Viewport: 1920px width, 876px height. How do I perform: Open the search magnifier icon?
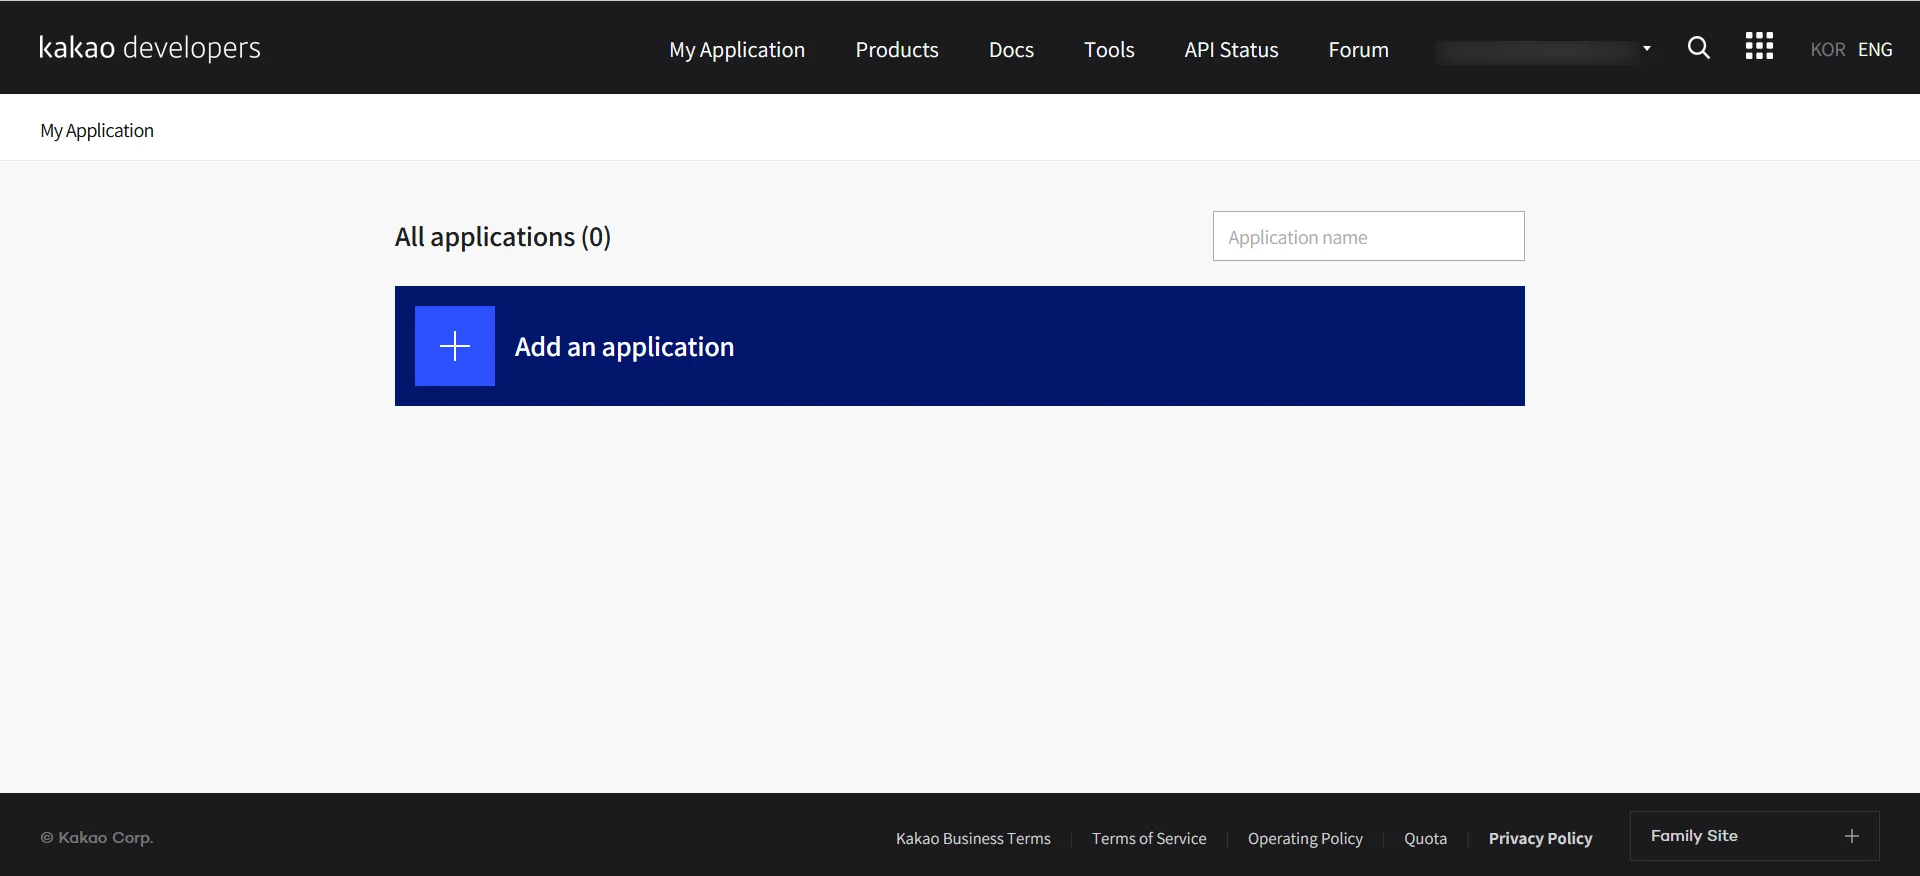click(1698, 48)
